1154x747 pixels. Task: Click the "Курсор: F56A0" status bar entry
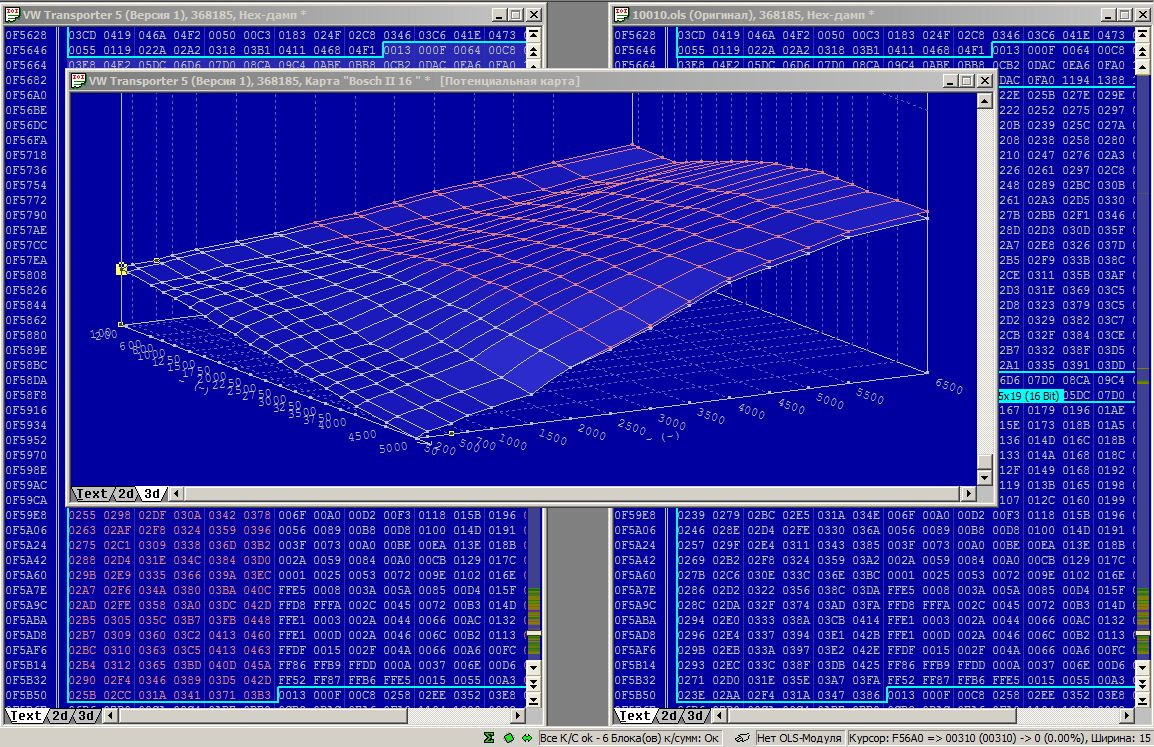[x=1000, y=737]
